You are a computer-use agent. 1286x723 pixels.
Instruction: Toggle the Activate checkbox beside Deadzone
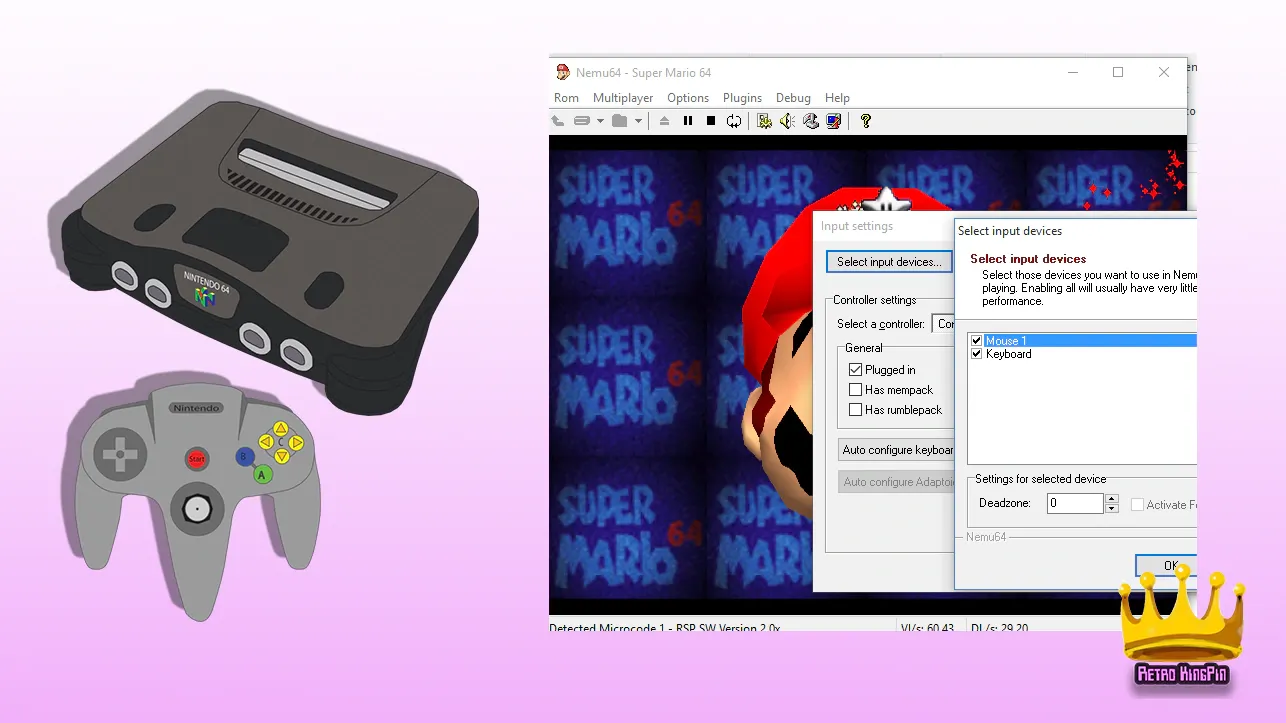[1137, 505]
